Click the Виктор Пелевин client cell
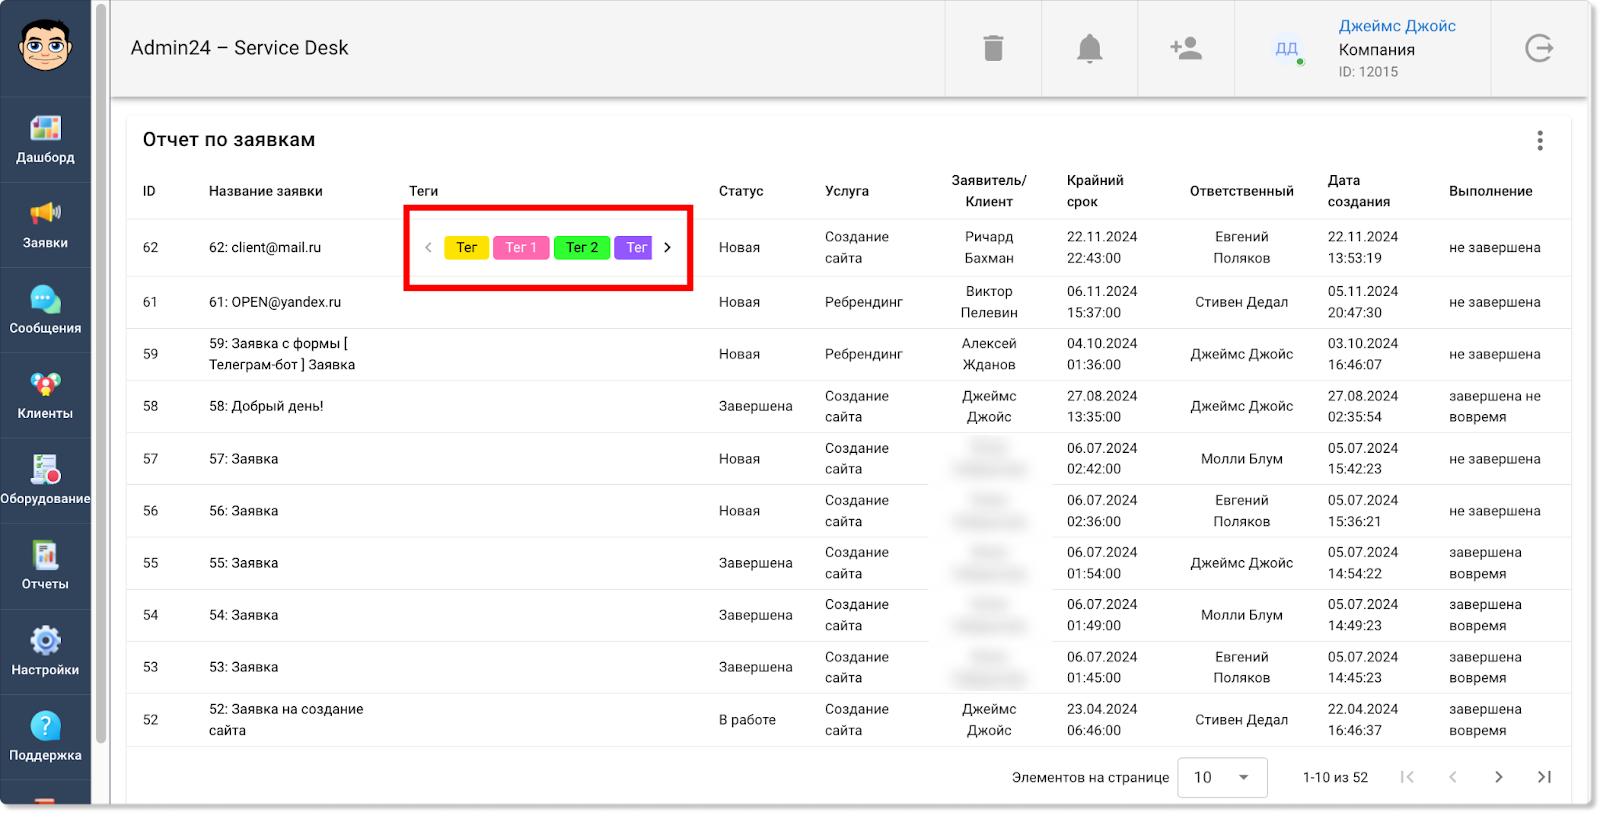1600x813 pixels. [x=989, y=302]
